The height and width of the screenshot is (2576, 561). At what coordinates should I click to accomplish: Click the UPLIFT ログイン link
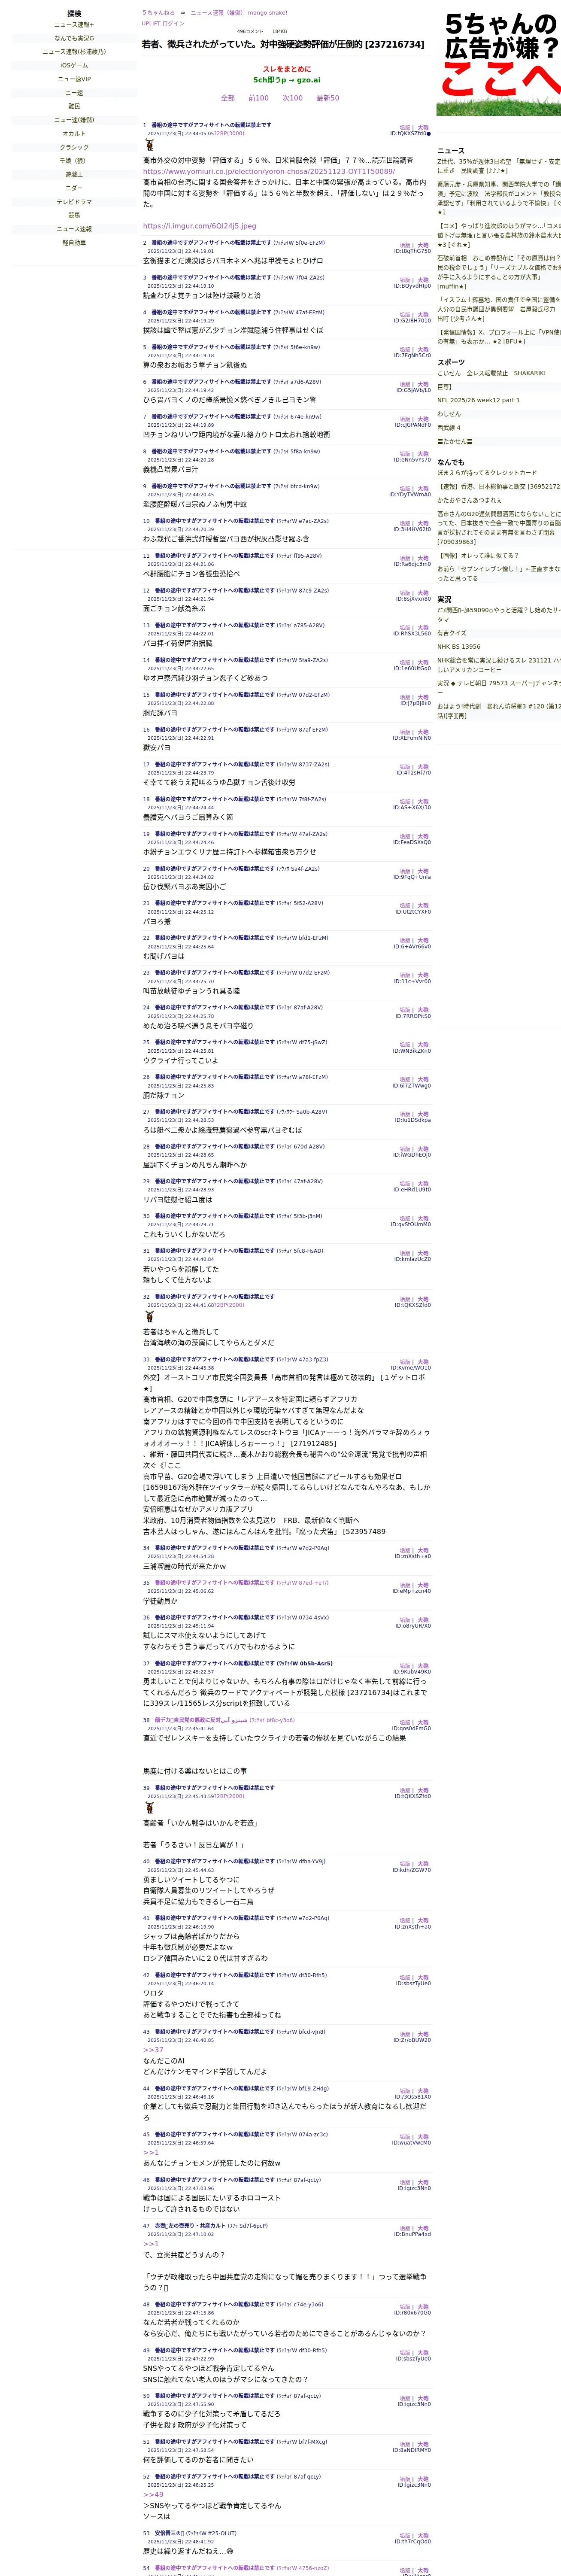[x=163, y=23]
